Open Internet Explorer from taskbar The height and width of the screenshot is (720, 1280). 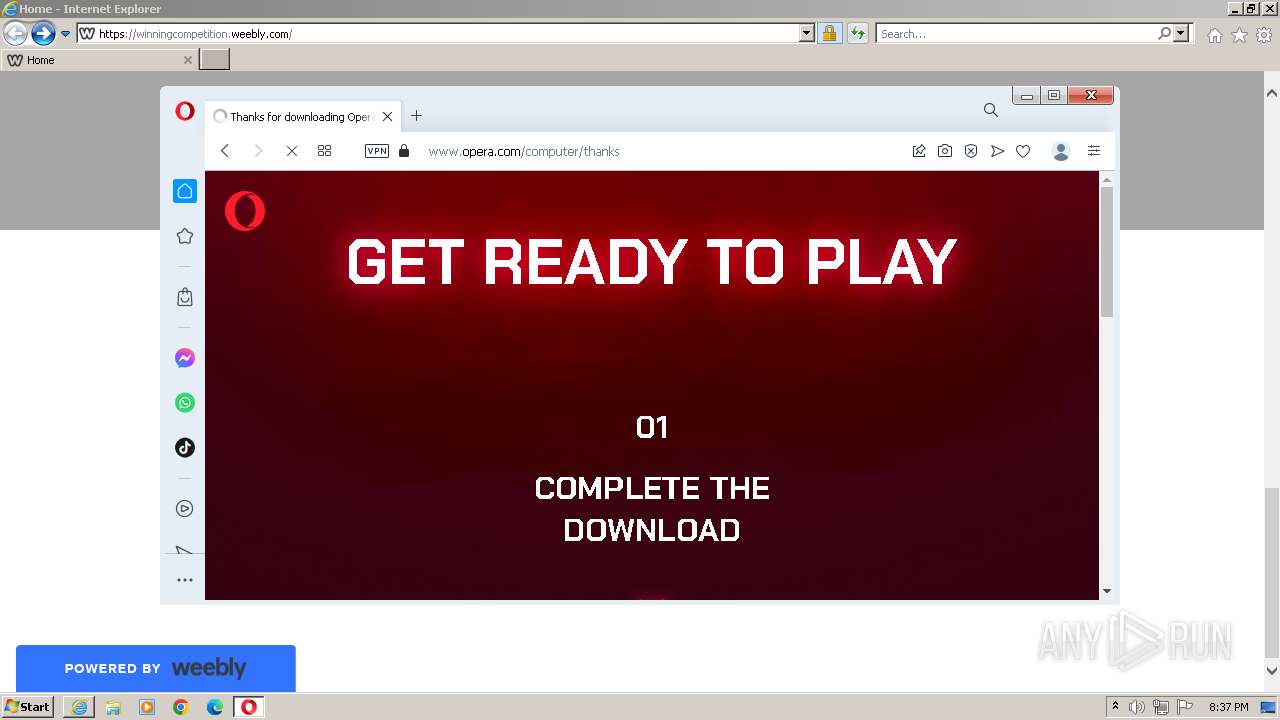click(79, 707)
